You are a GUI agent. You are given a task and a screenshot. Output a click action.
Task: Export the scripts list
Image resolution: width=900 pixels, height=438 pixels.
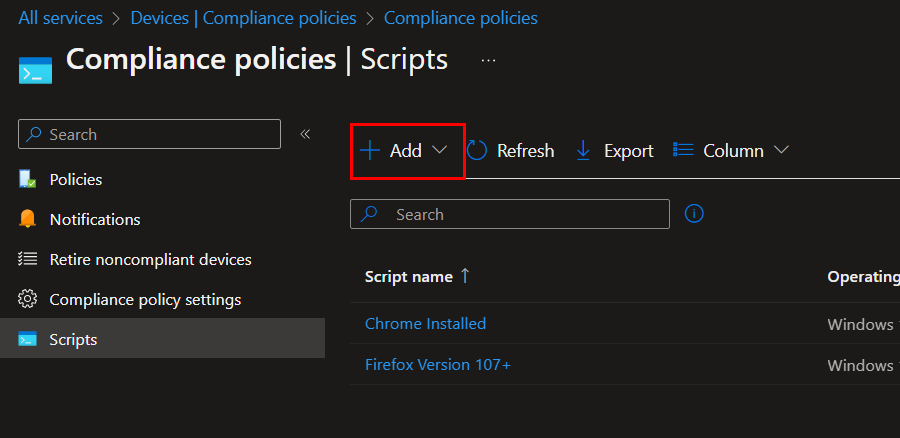[615, 151]
